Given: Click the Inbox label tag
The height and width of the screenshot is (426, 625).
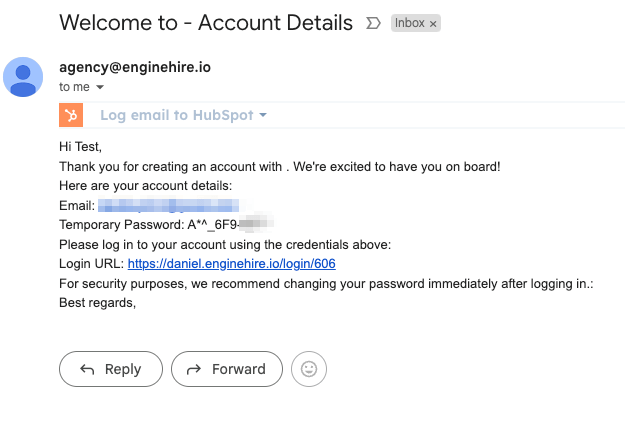Looking at the screenshot, I should pos(409,23).
